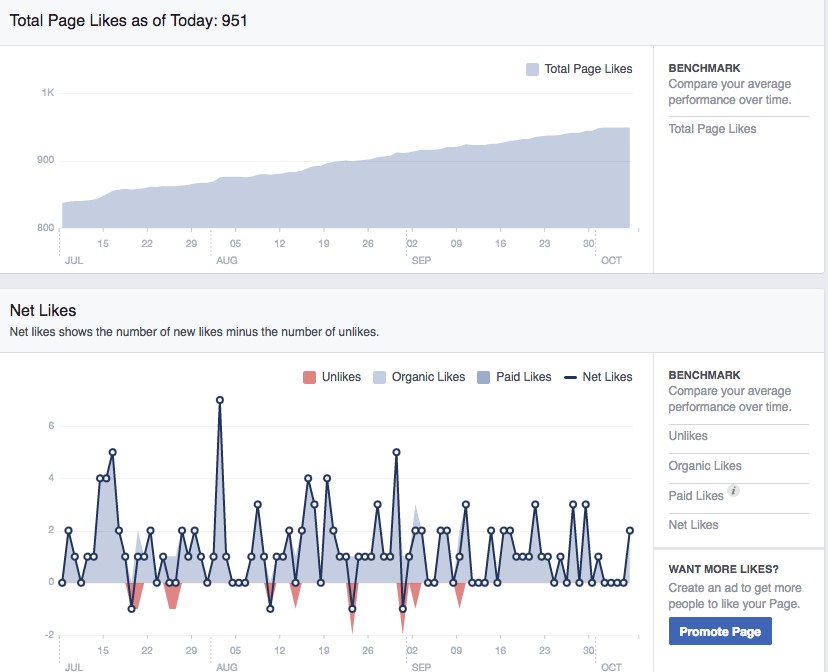This screenshot has height=672, width=828.
Task: Open the Total Page Likes benchmark link
Action: click(x=712, y=129)
